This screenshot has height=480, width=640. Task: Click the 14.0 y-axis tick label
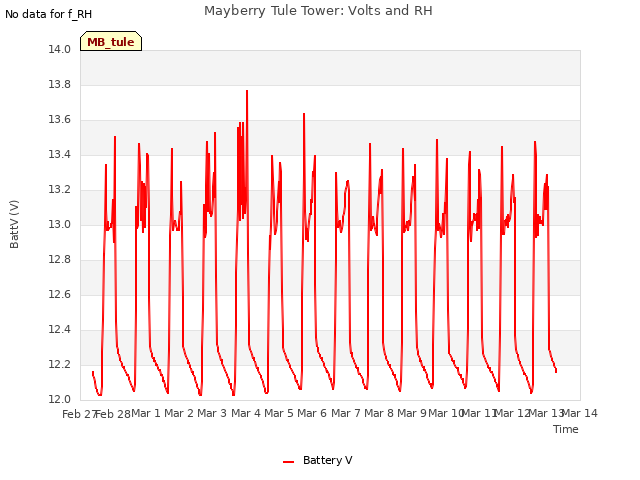pyautogui.click(x=60, y=49)
